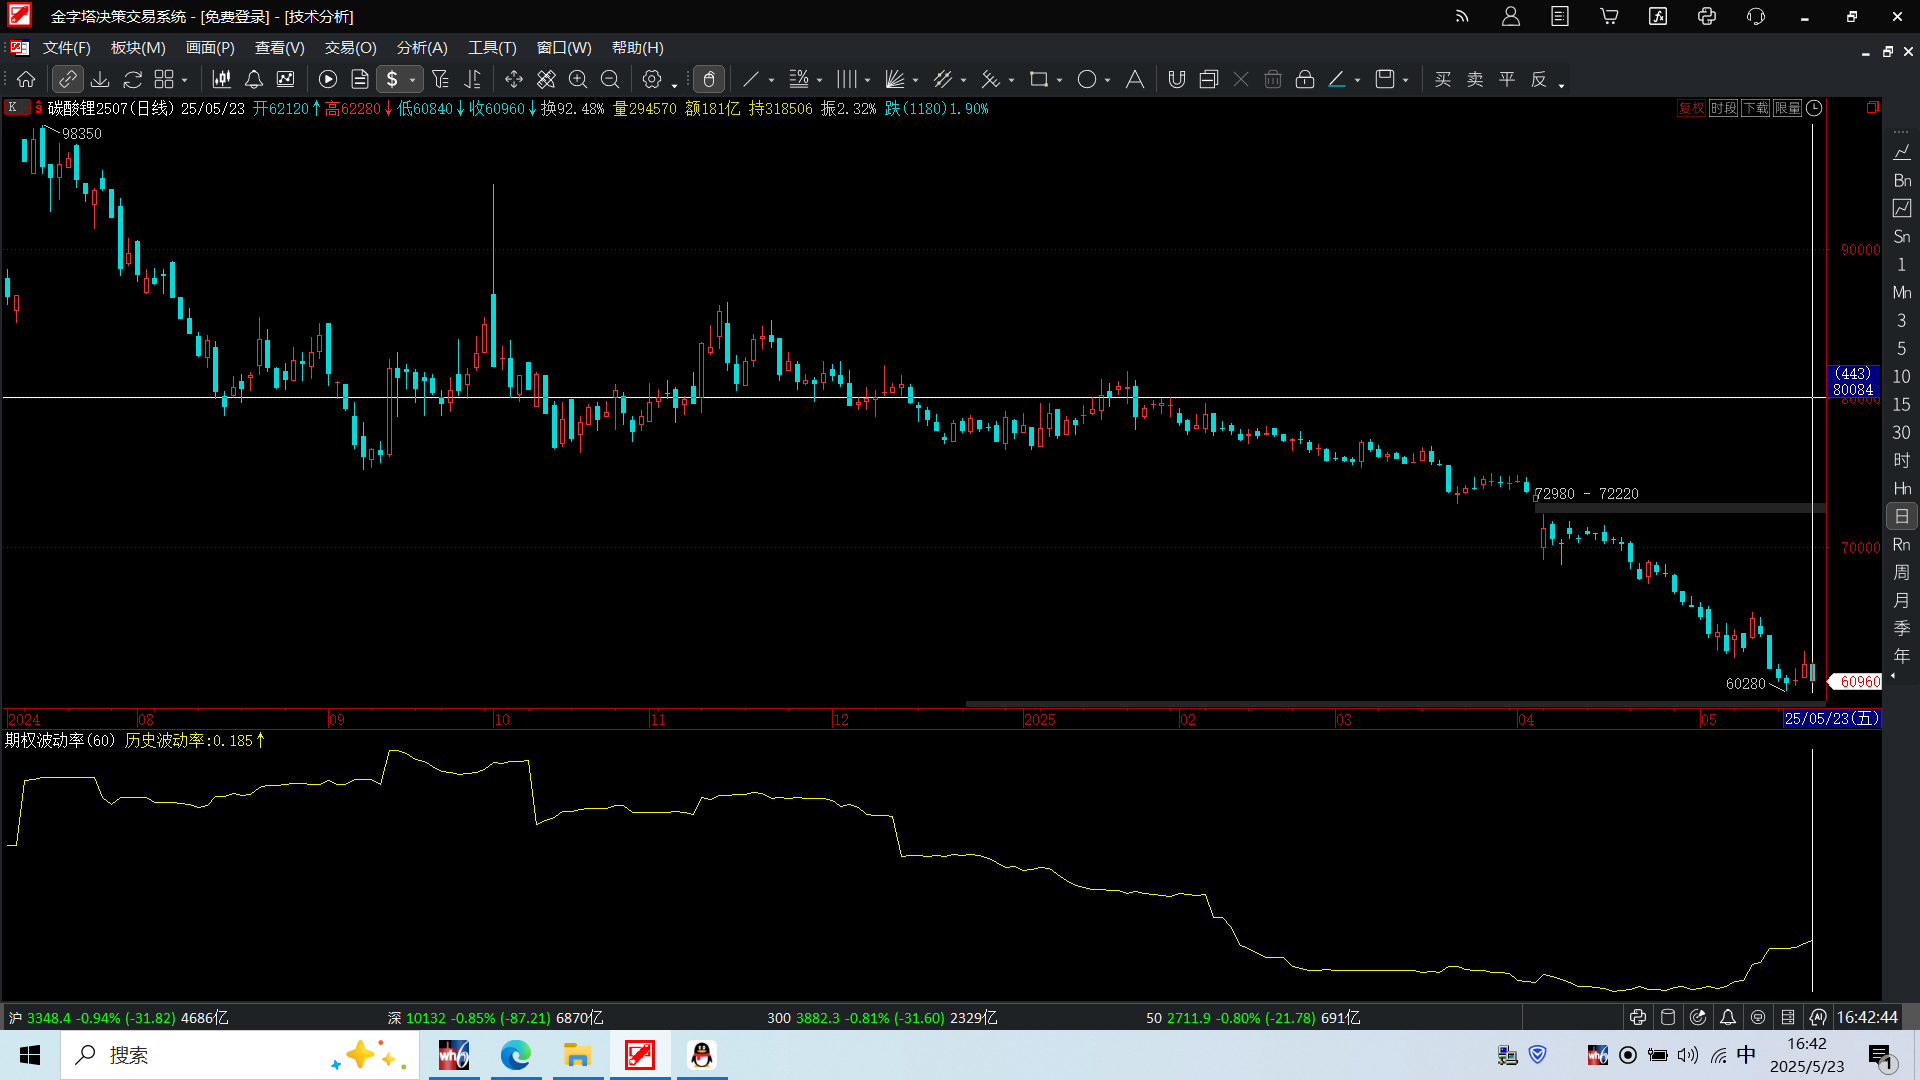
Task: Click the save drawings icon
Action: 1385,79
